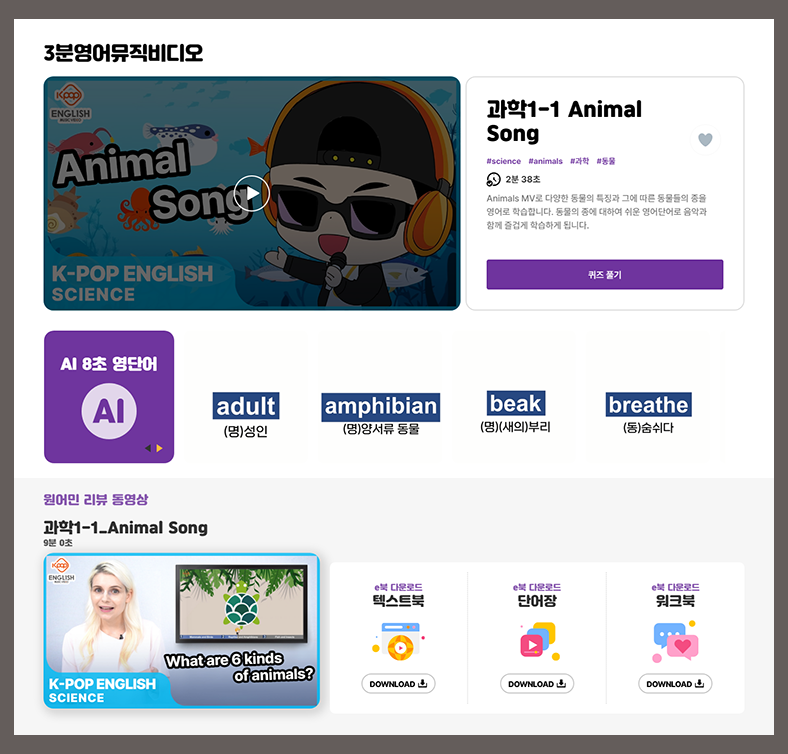
Task: Play the Animal Song music video
Action: pos(252,193)
